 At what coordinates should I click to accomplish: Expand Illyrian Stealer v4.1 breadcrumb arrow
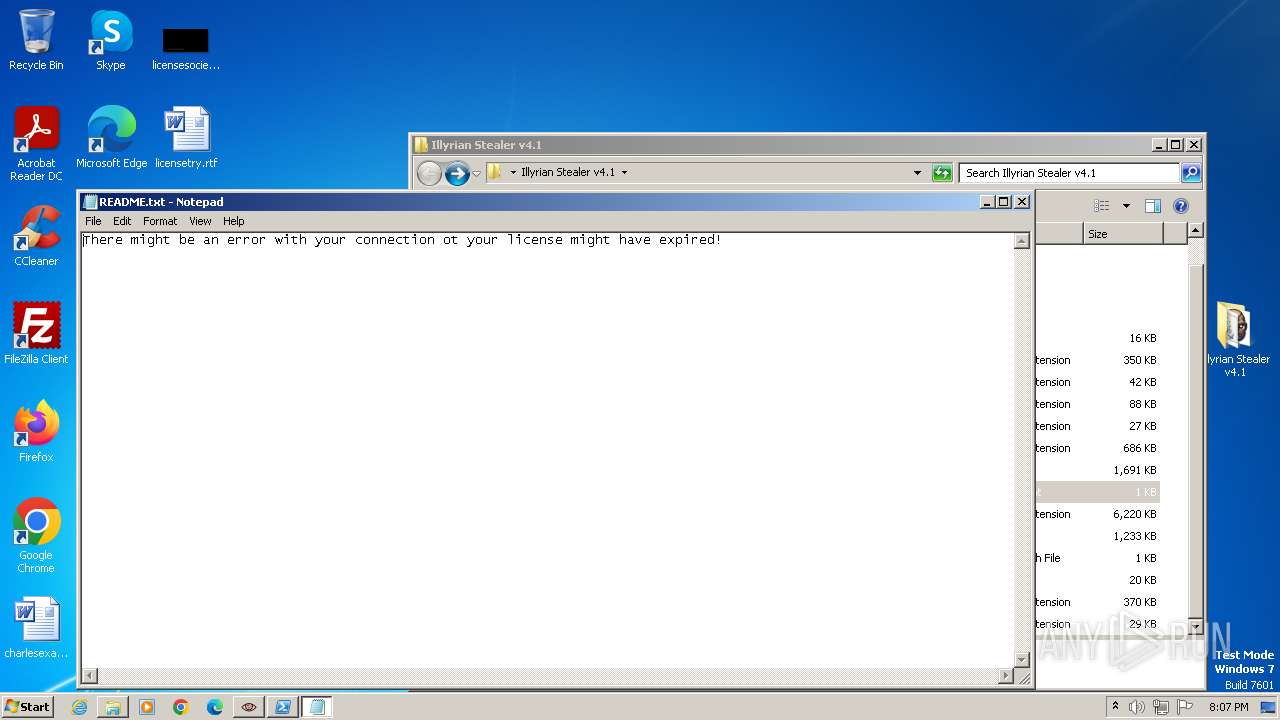tap(624, 173)
